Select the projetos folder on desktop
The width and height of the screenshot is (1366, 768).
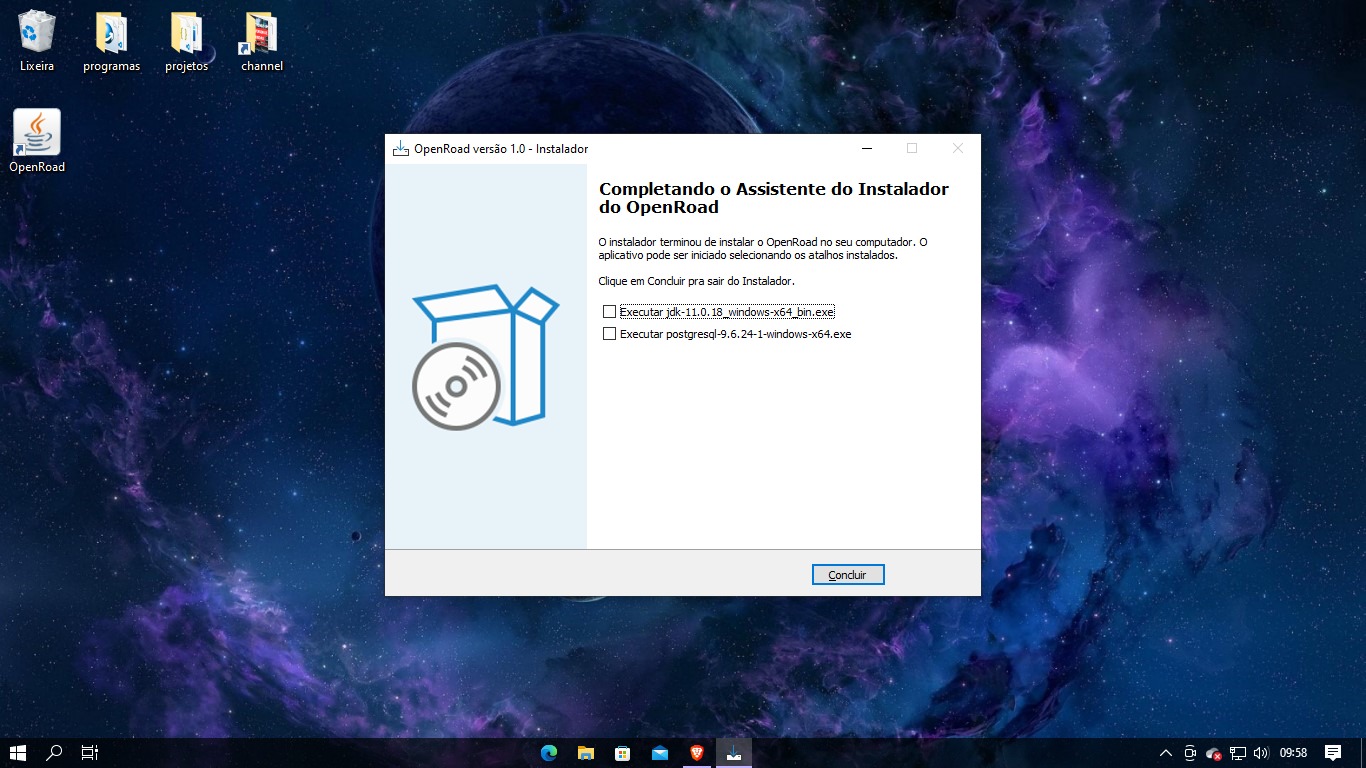(186, 41)
